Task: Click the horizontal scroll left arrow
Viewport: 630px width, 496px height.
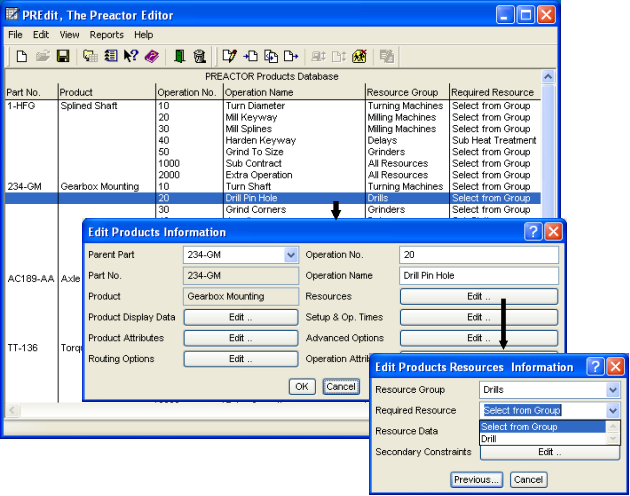Action: tap(12, 410)
